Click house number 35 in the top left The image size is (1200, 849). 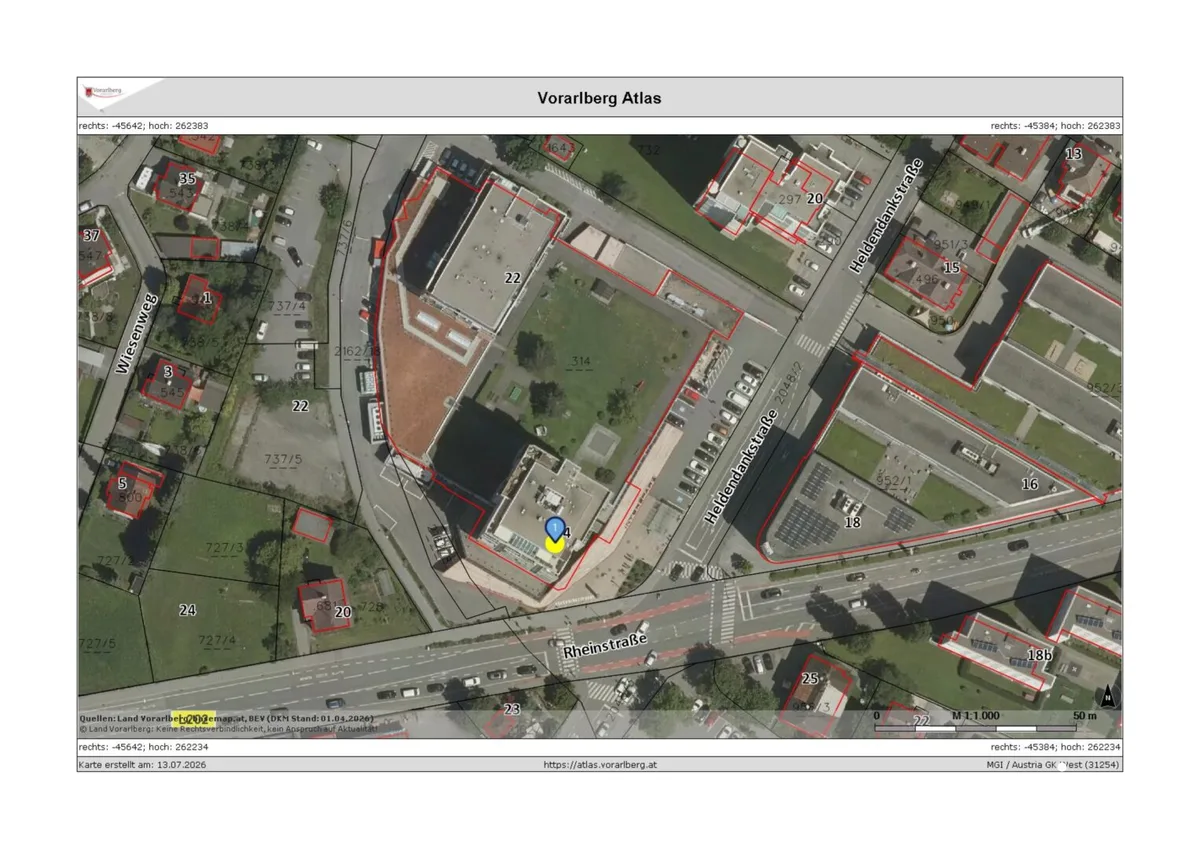pos(187,178)
